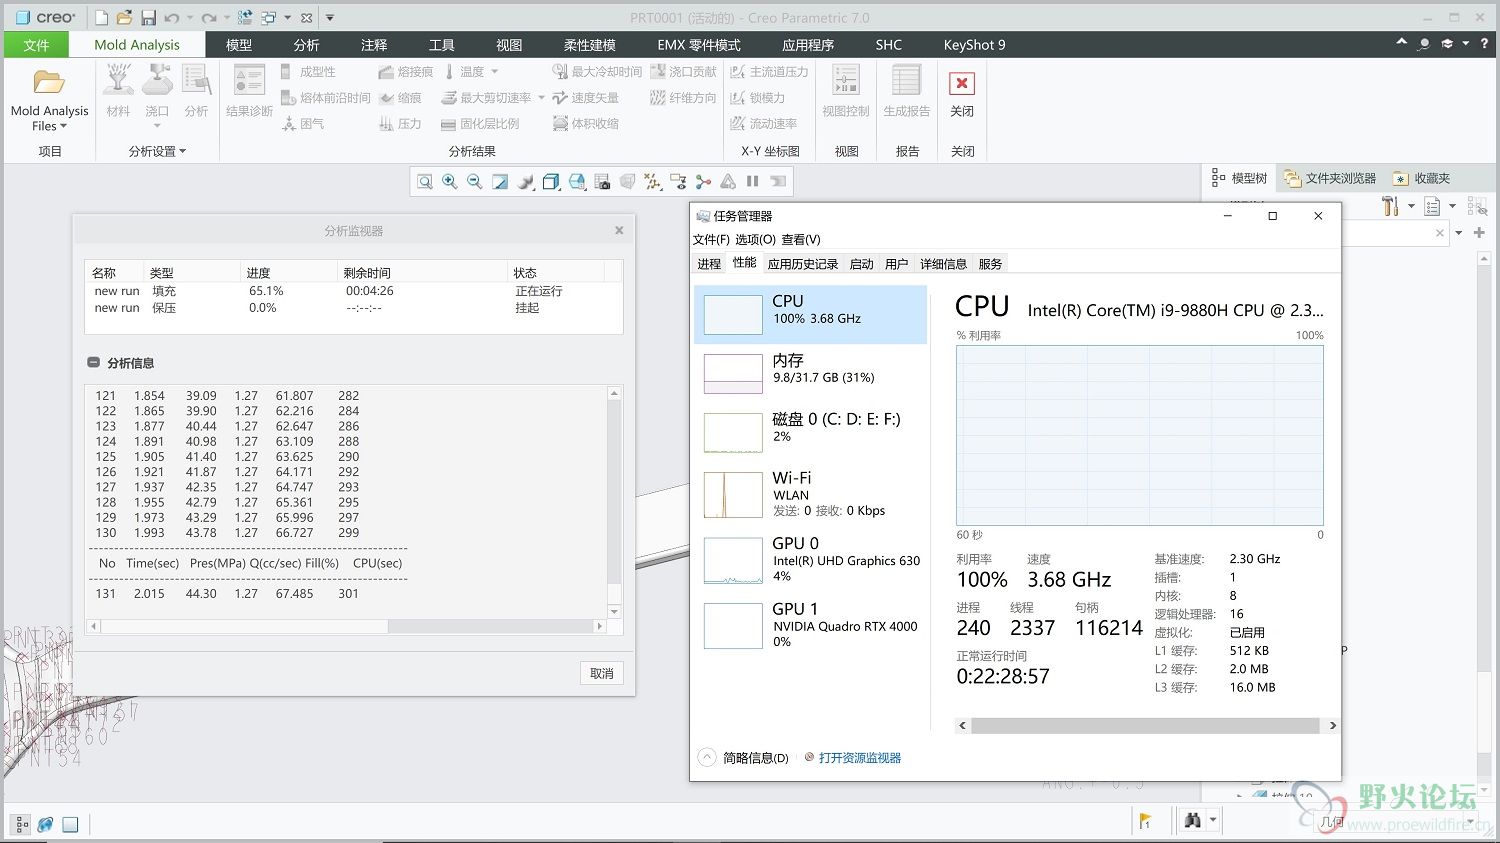Viewport: 1500px width, 843px height.
Task: Open the model tree show options dropdown arrow
Action: click(1453, 206)
